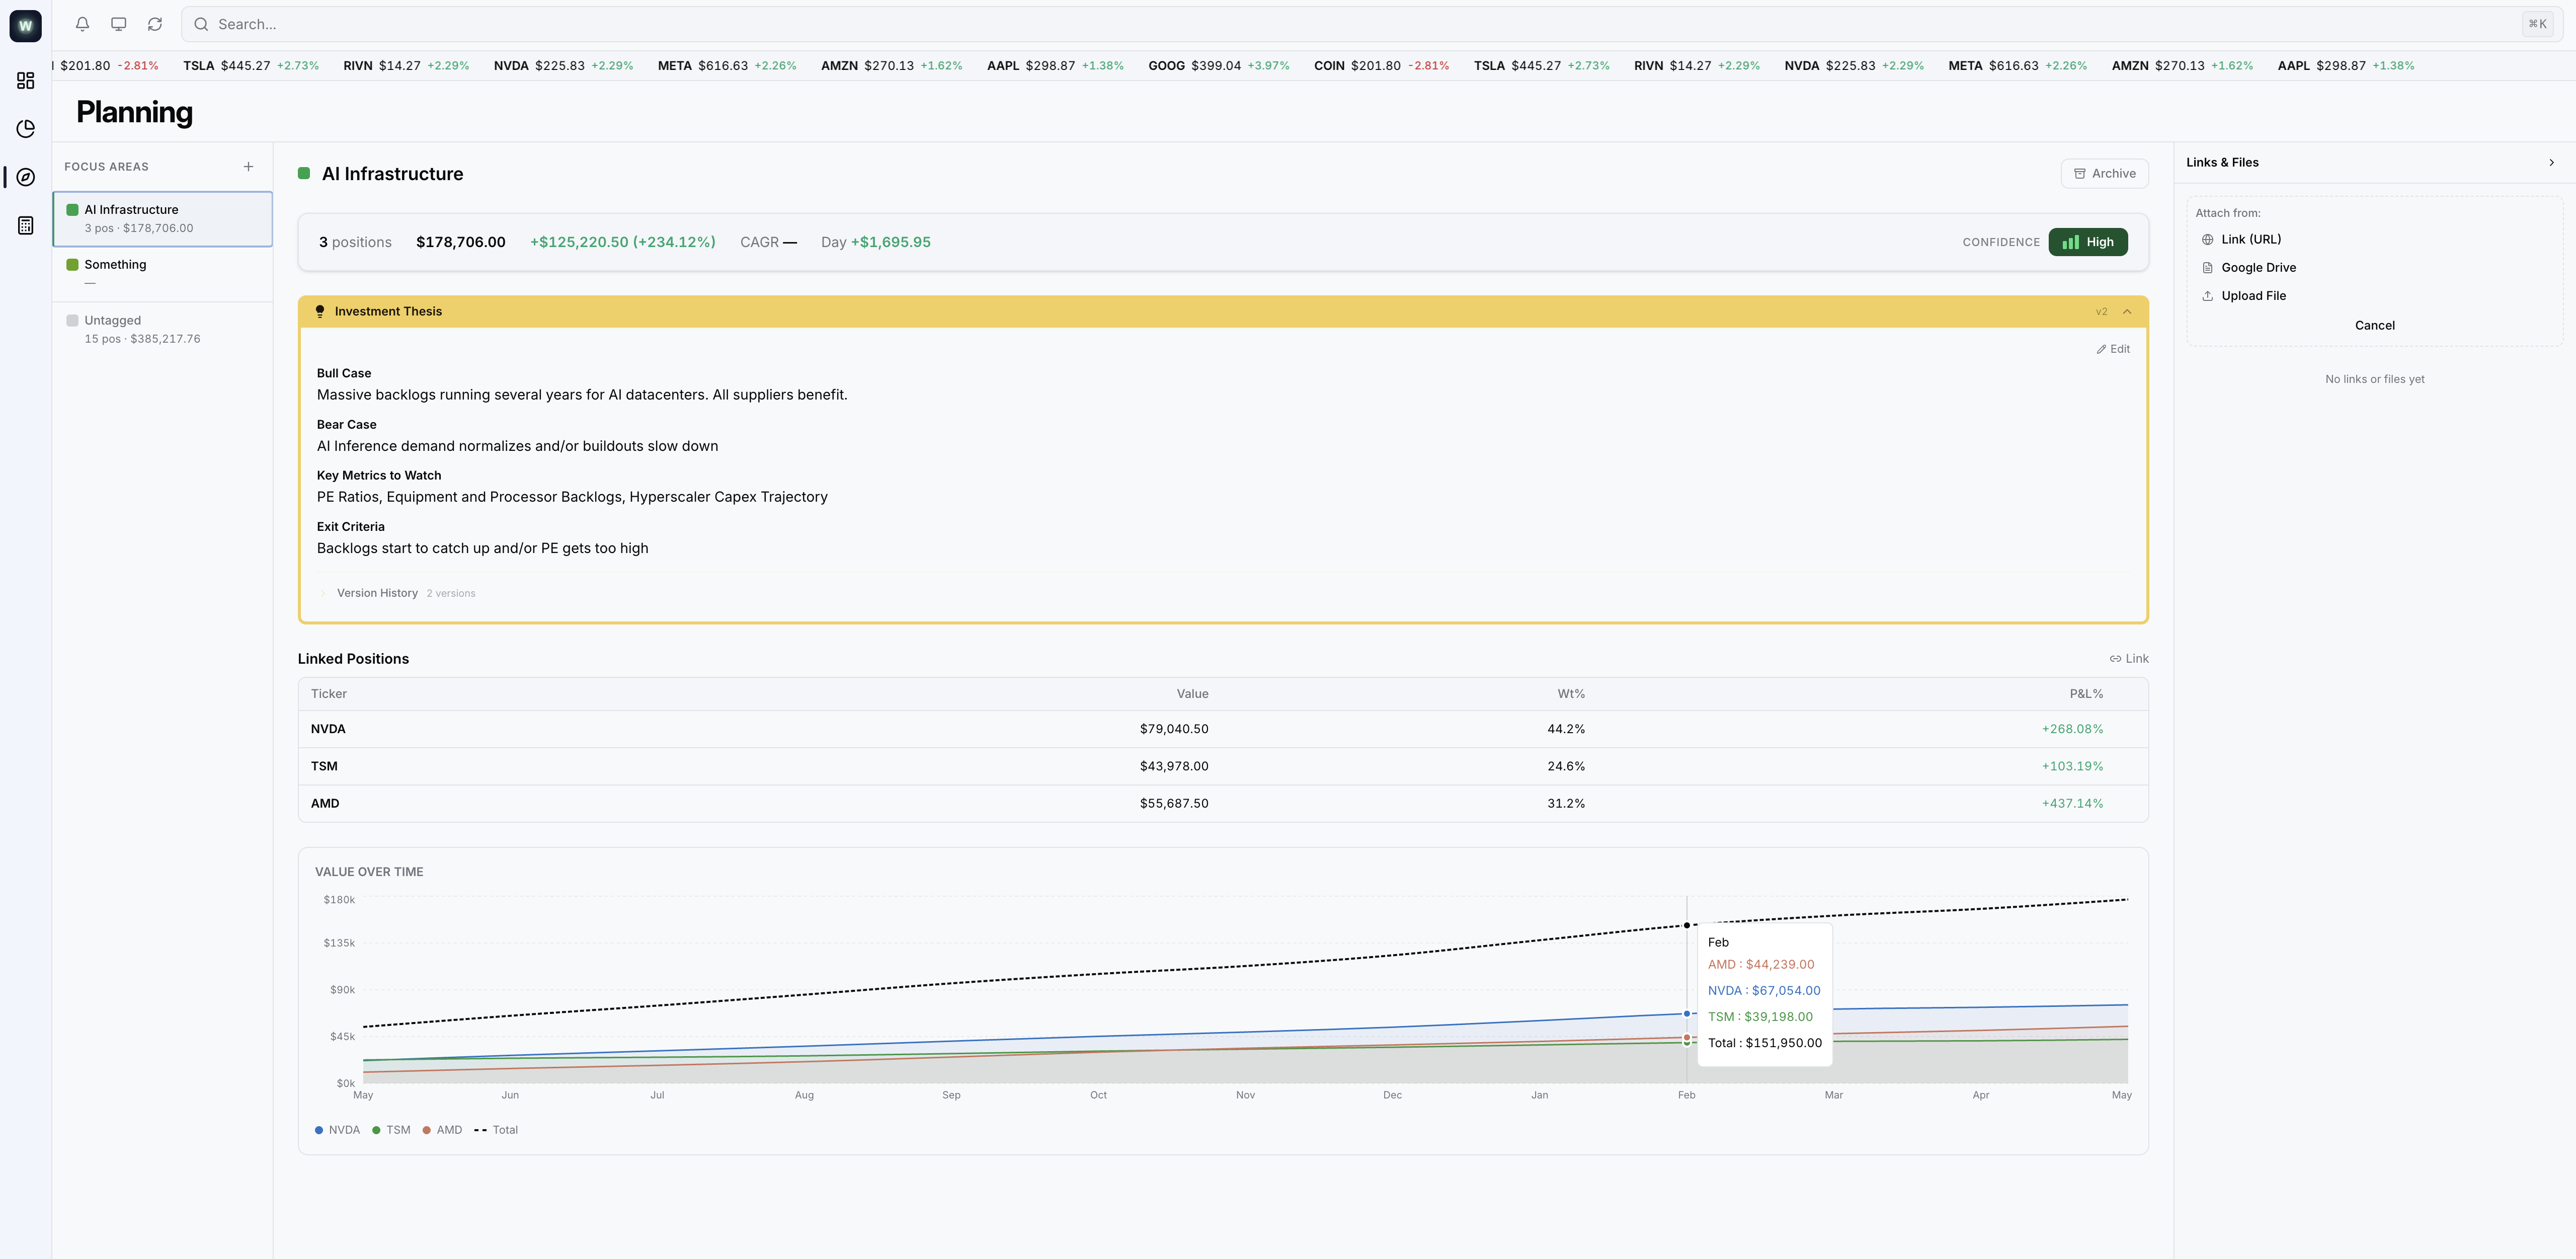Select the Untagged focus area
Viewport: 2576px width, 1259px height.
tap(163, 330)
